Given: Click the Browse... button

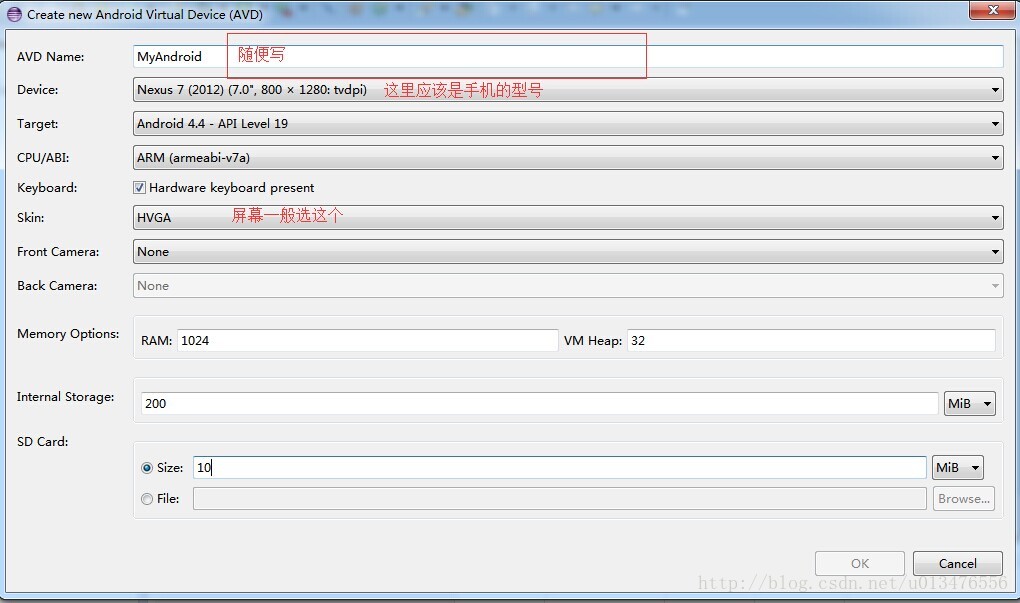Looking at the screenshot, I should coord(963,499).
